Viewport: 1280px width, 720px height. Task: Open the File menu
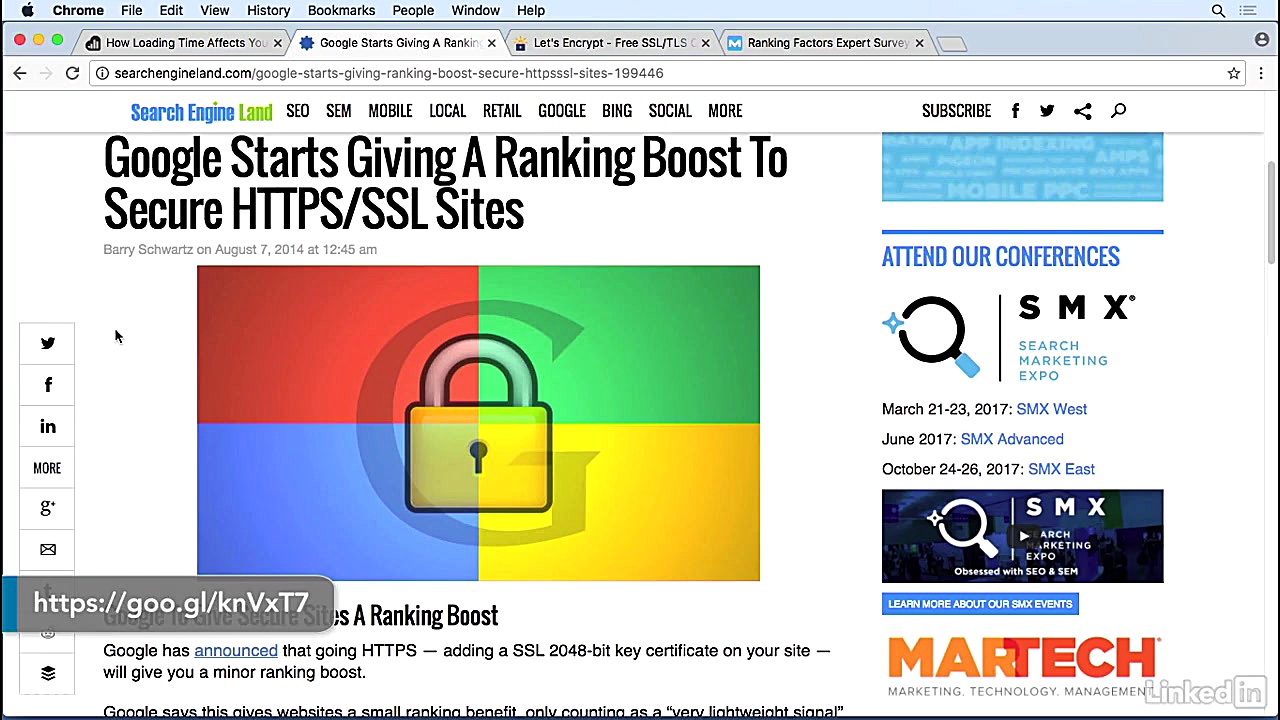coord(132,10)
